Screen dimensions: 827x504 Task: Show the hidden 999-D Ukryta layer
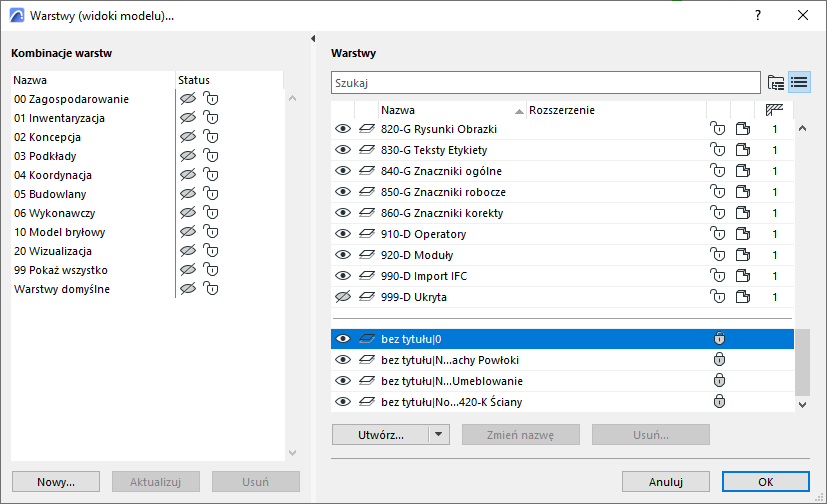343,297
